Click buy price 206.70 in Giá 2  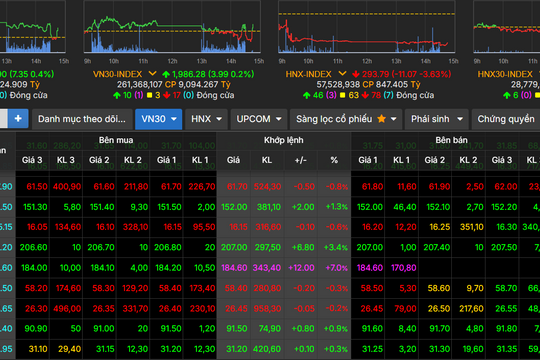pos(101,247)
